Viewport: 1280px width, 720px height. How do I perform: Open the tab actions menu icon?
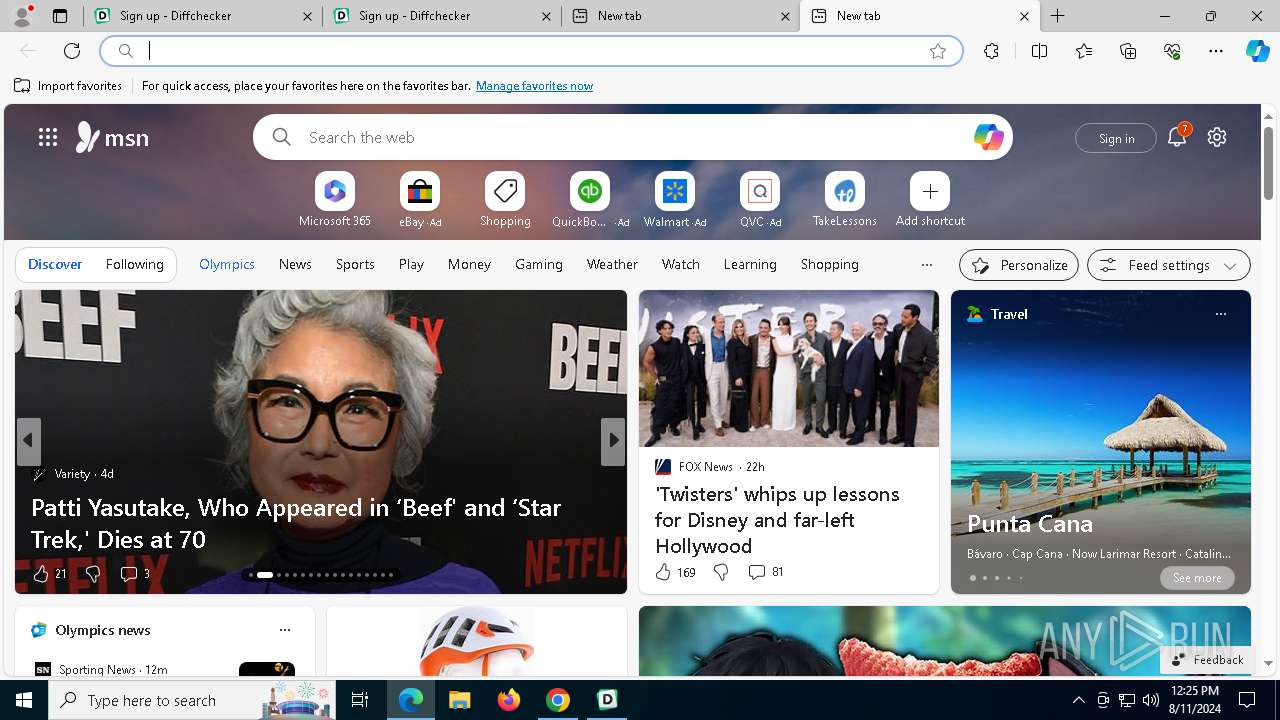coord(60,16)
